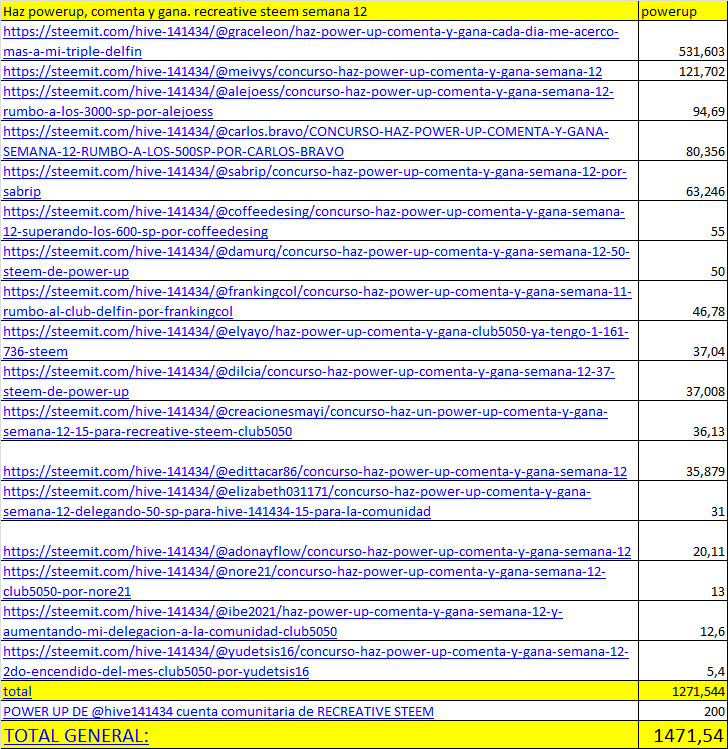Open the @elyayo club5050 post link

click(316, 342)
